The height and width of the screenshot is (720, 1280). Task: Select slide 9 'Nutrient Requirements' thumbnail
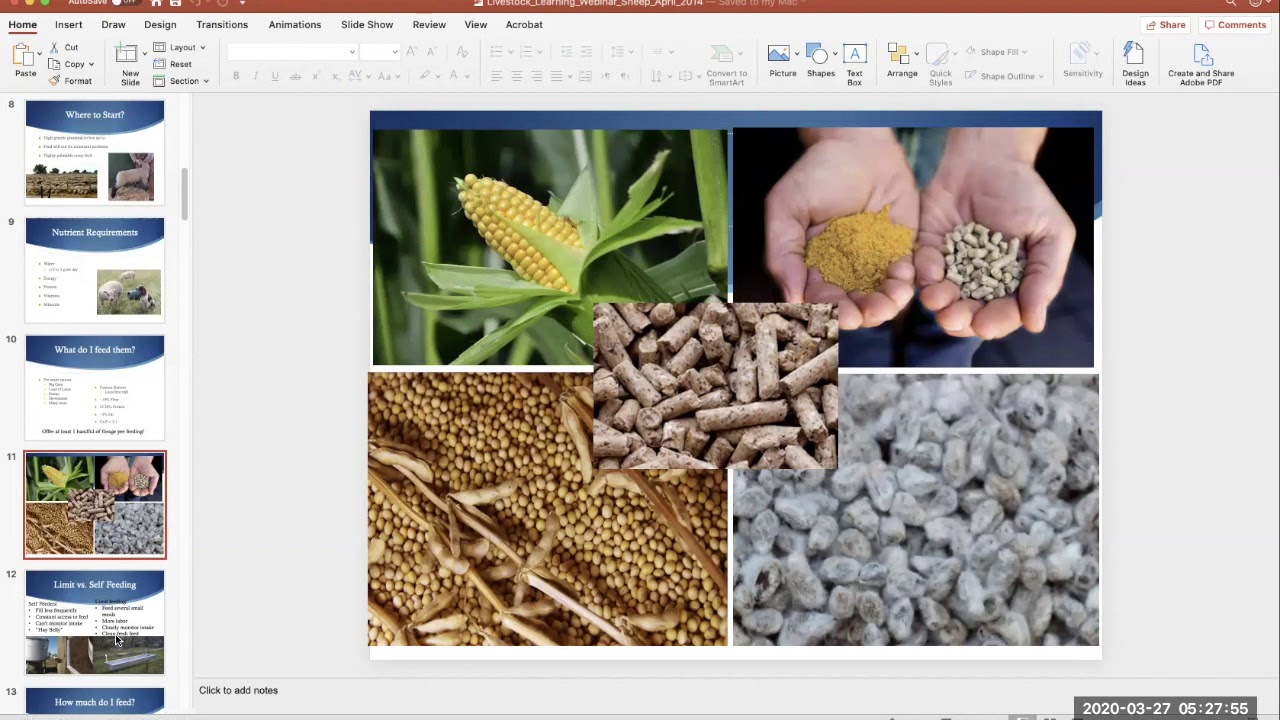click(95, 269)
